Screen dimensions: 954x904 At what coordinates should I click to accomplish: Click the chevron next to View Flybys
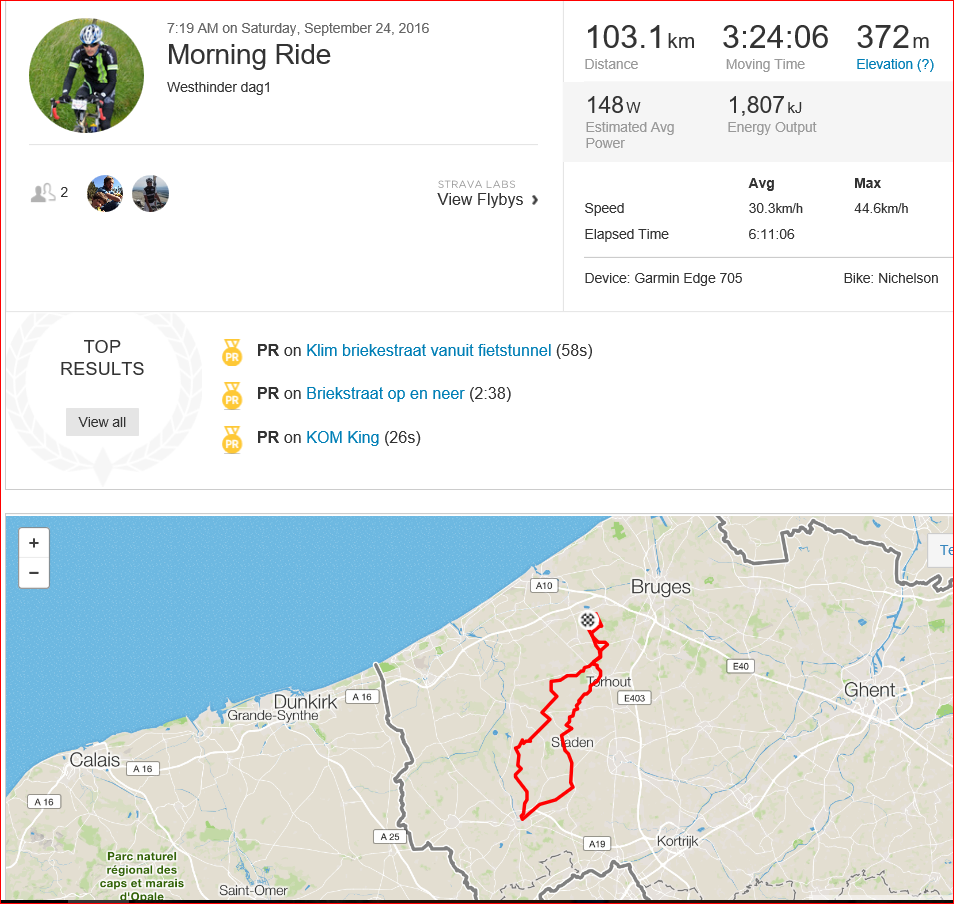(535, 200)
